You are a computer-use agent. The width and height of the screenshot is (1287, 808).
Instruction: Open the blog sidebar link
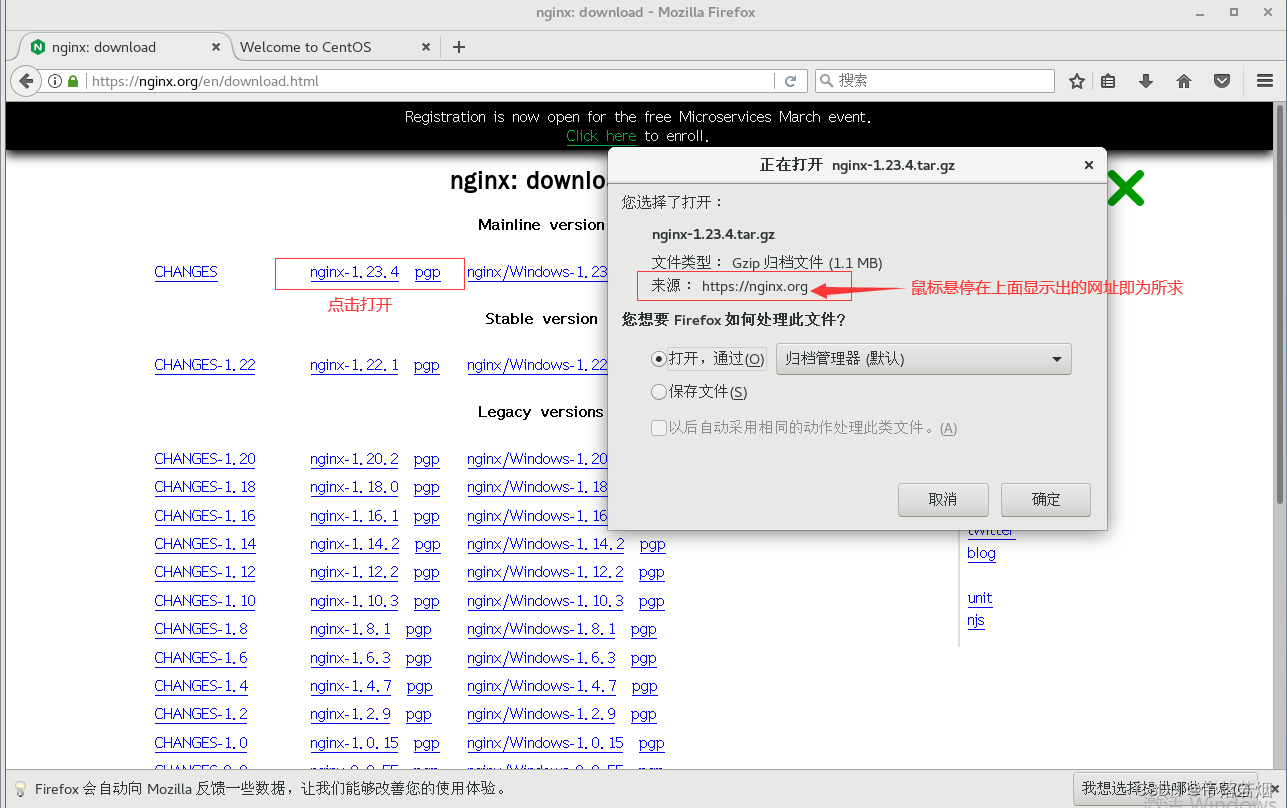[981, 553]
